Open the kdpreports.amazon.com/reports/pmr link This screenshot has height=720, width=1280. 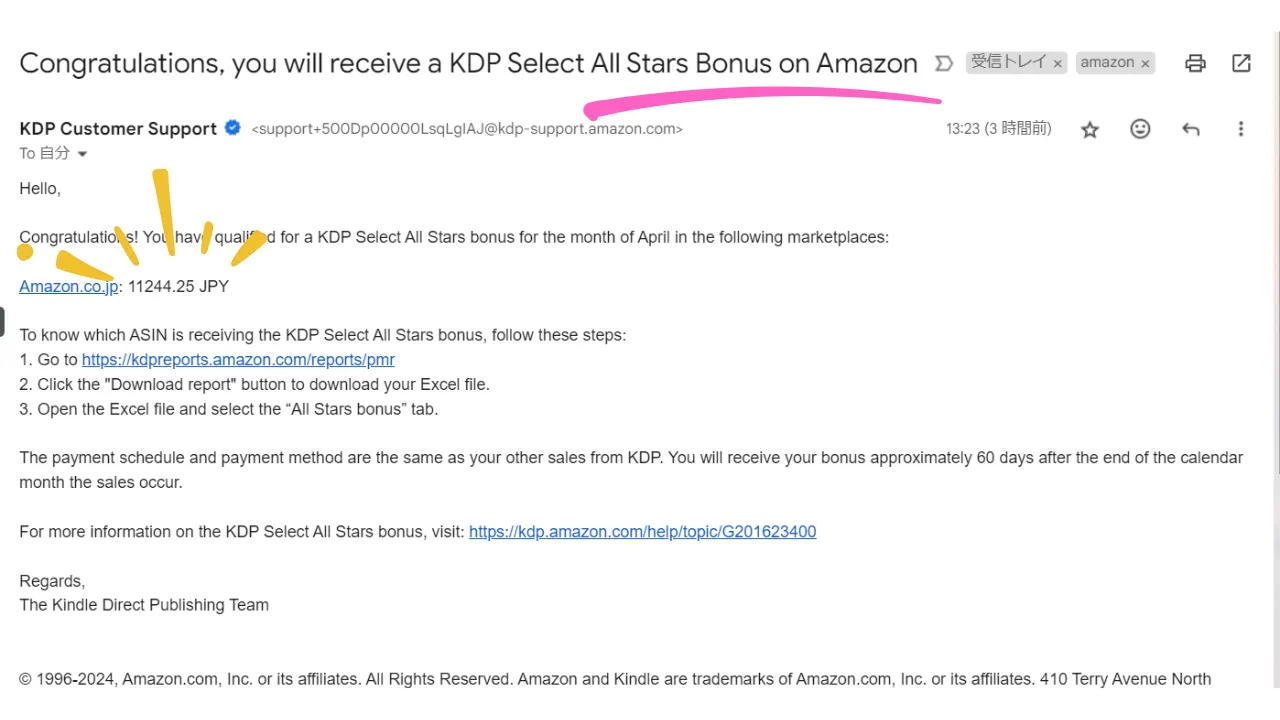(x=238, y=360)
